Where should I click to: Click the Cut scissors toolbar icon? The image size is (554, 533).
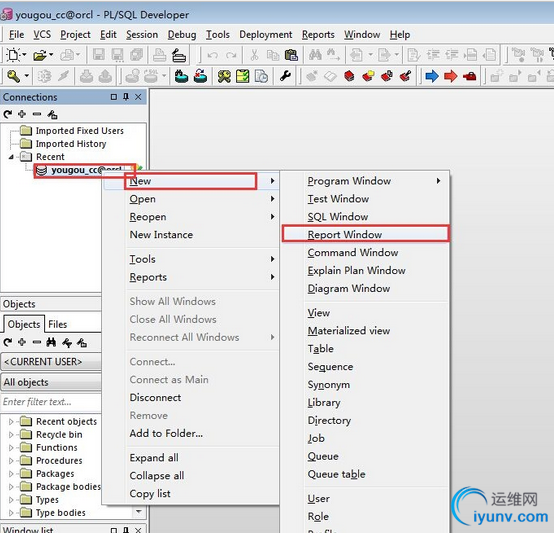[254, 55]
